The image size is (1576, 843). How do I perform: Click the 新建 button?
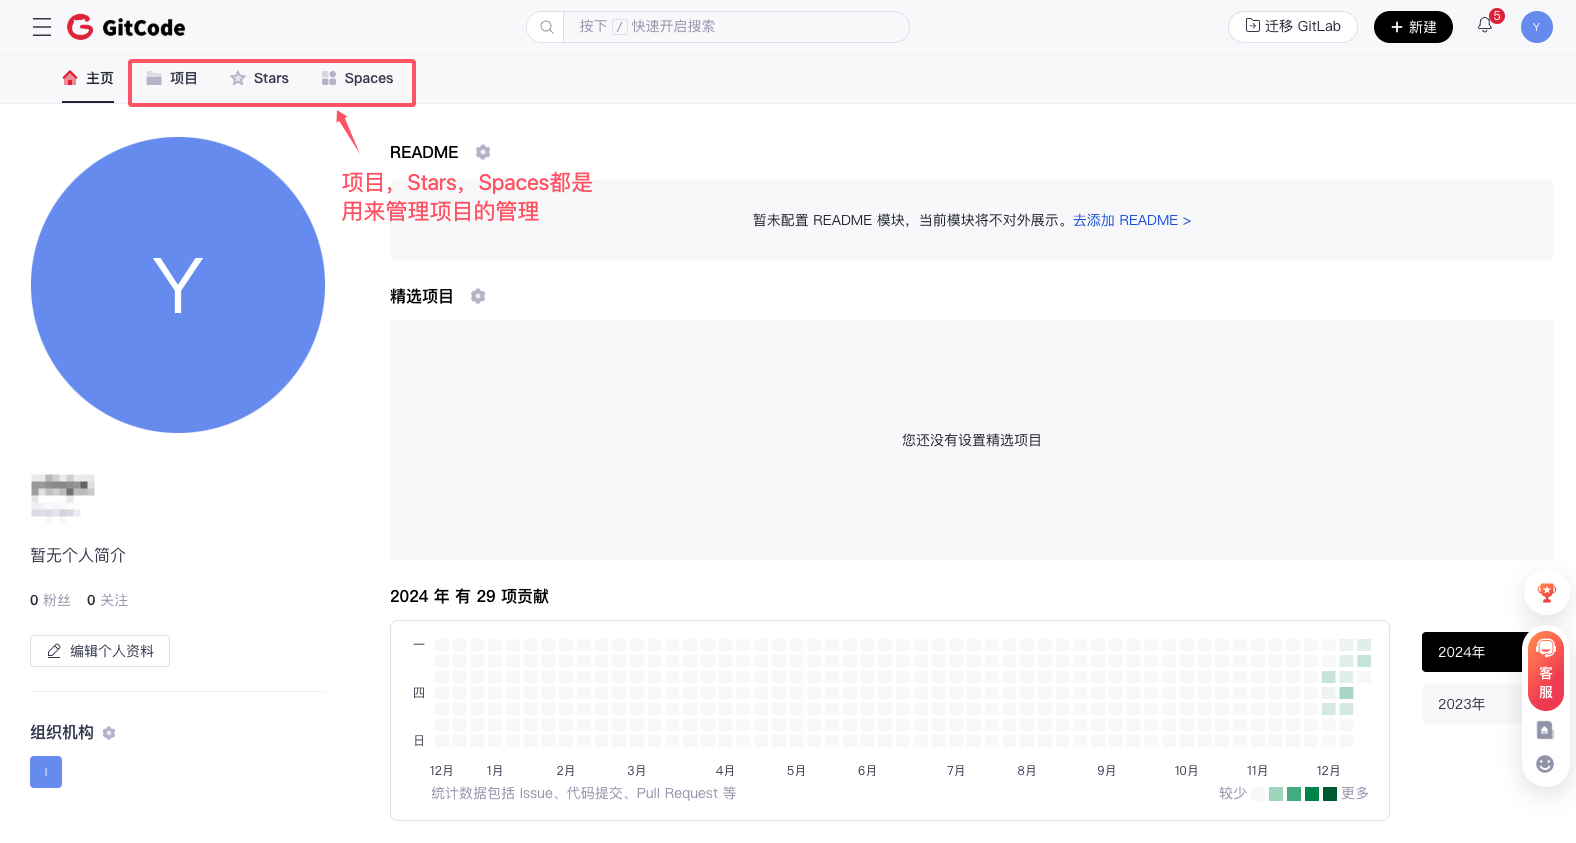click(1412, 27)
